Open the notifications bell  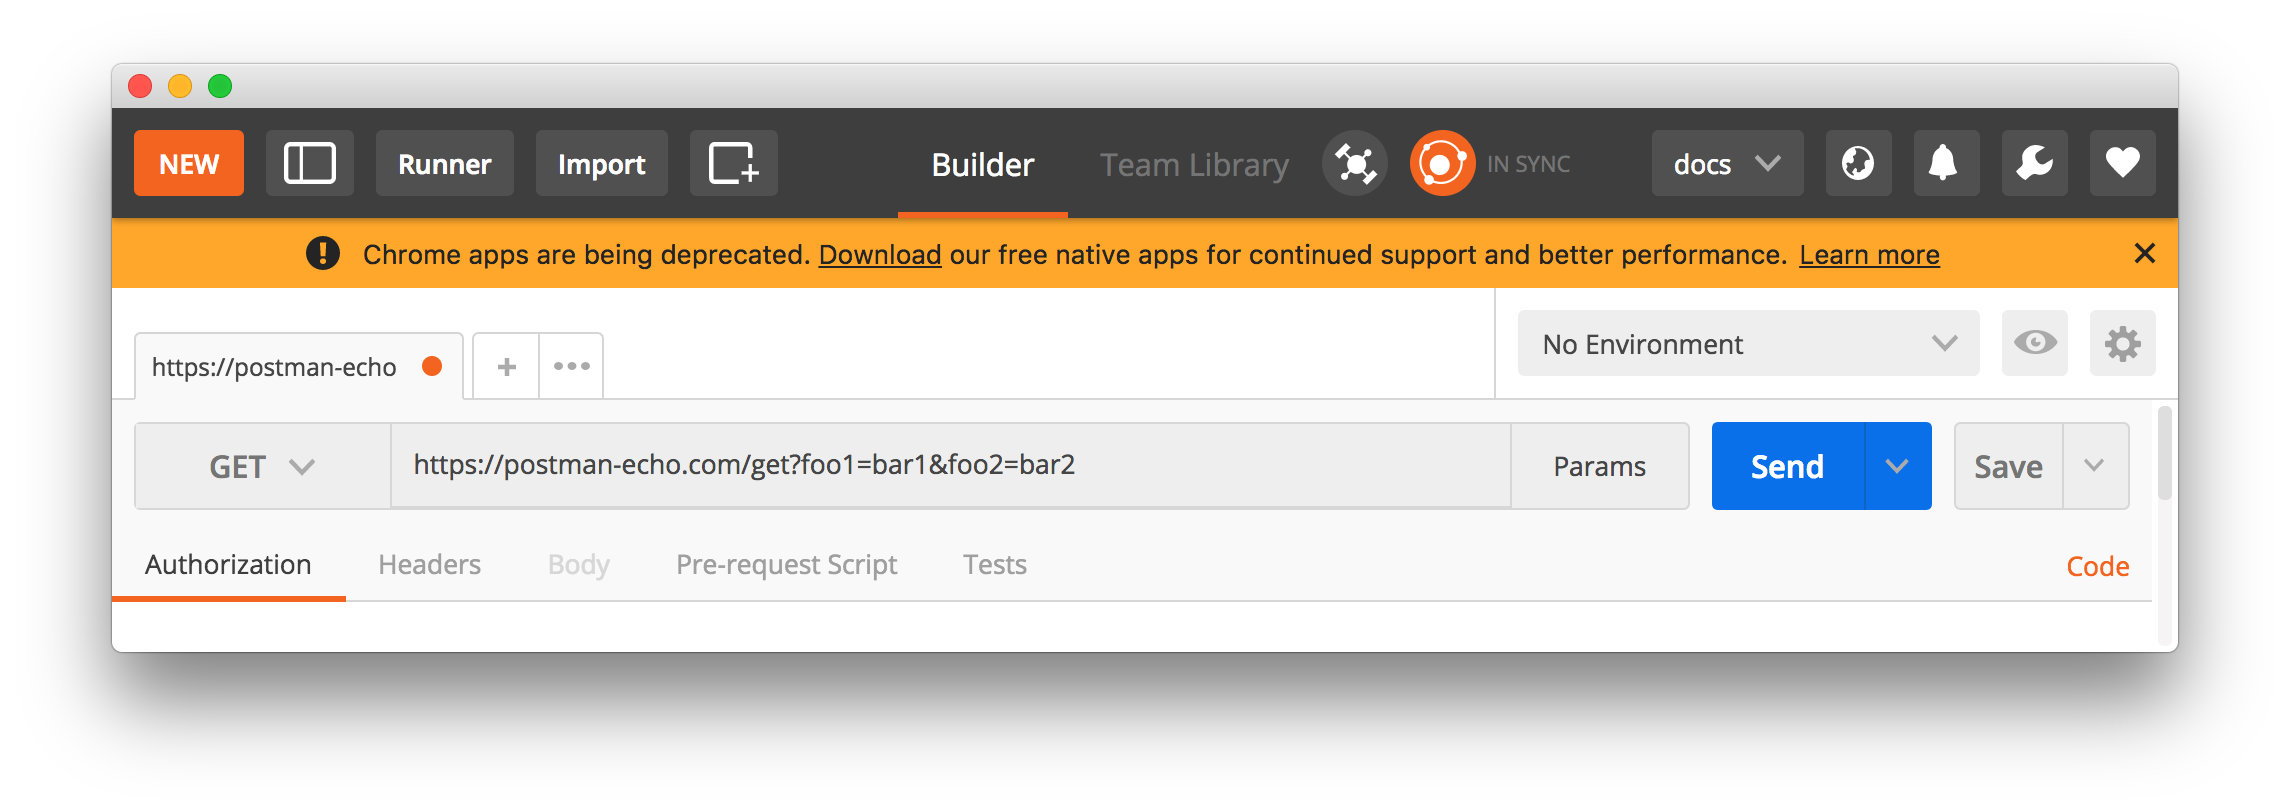click(x=1945, y=163)
